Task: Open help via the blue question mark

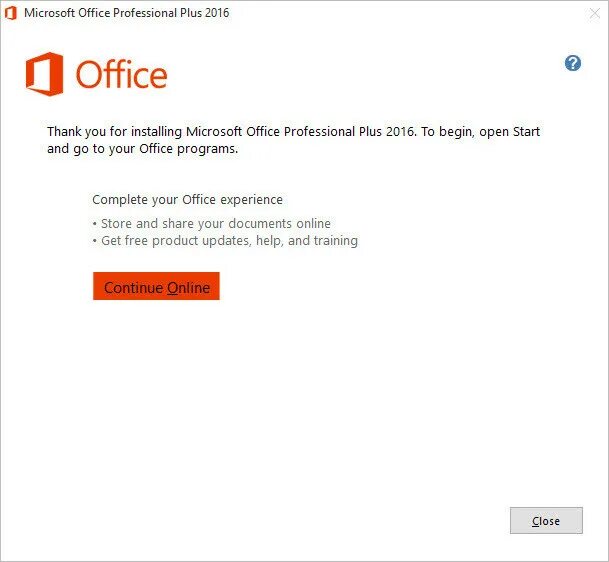Action: coord(573,63)
